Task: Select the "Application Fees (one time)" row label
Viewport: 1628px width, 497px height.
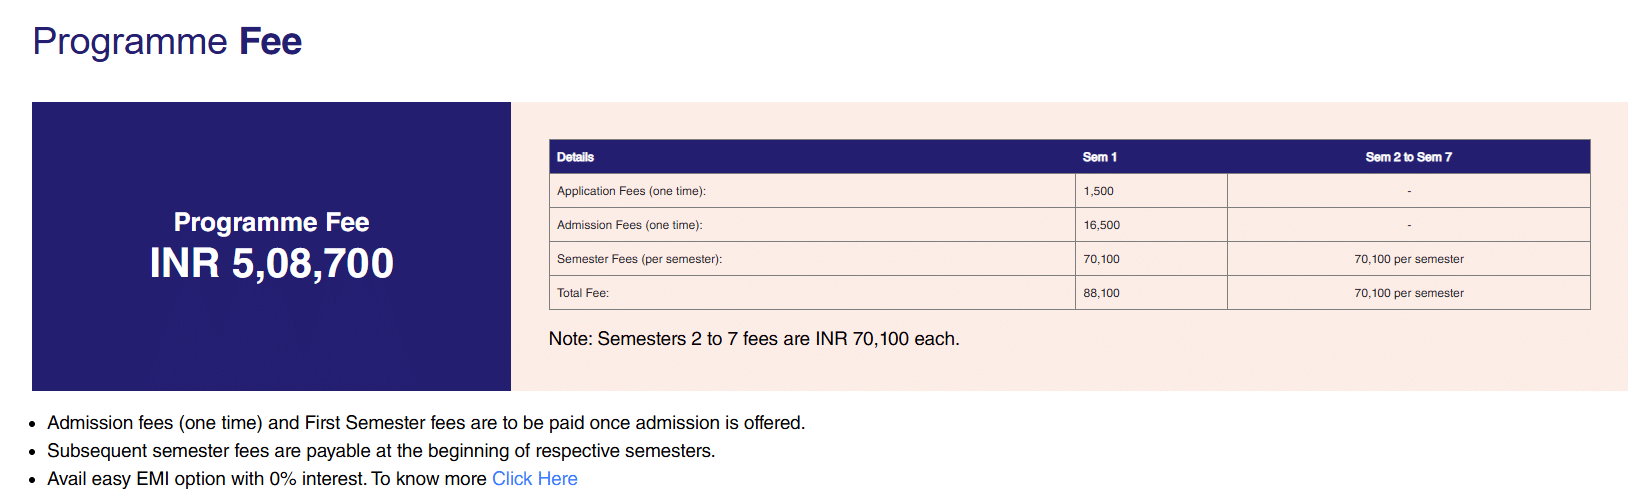Action: 631,191
